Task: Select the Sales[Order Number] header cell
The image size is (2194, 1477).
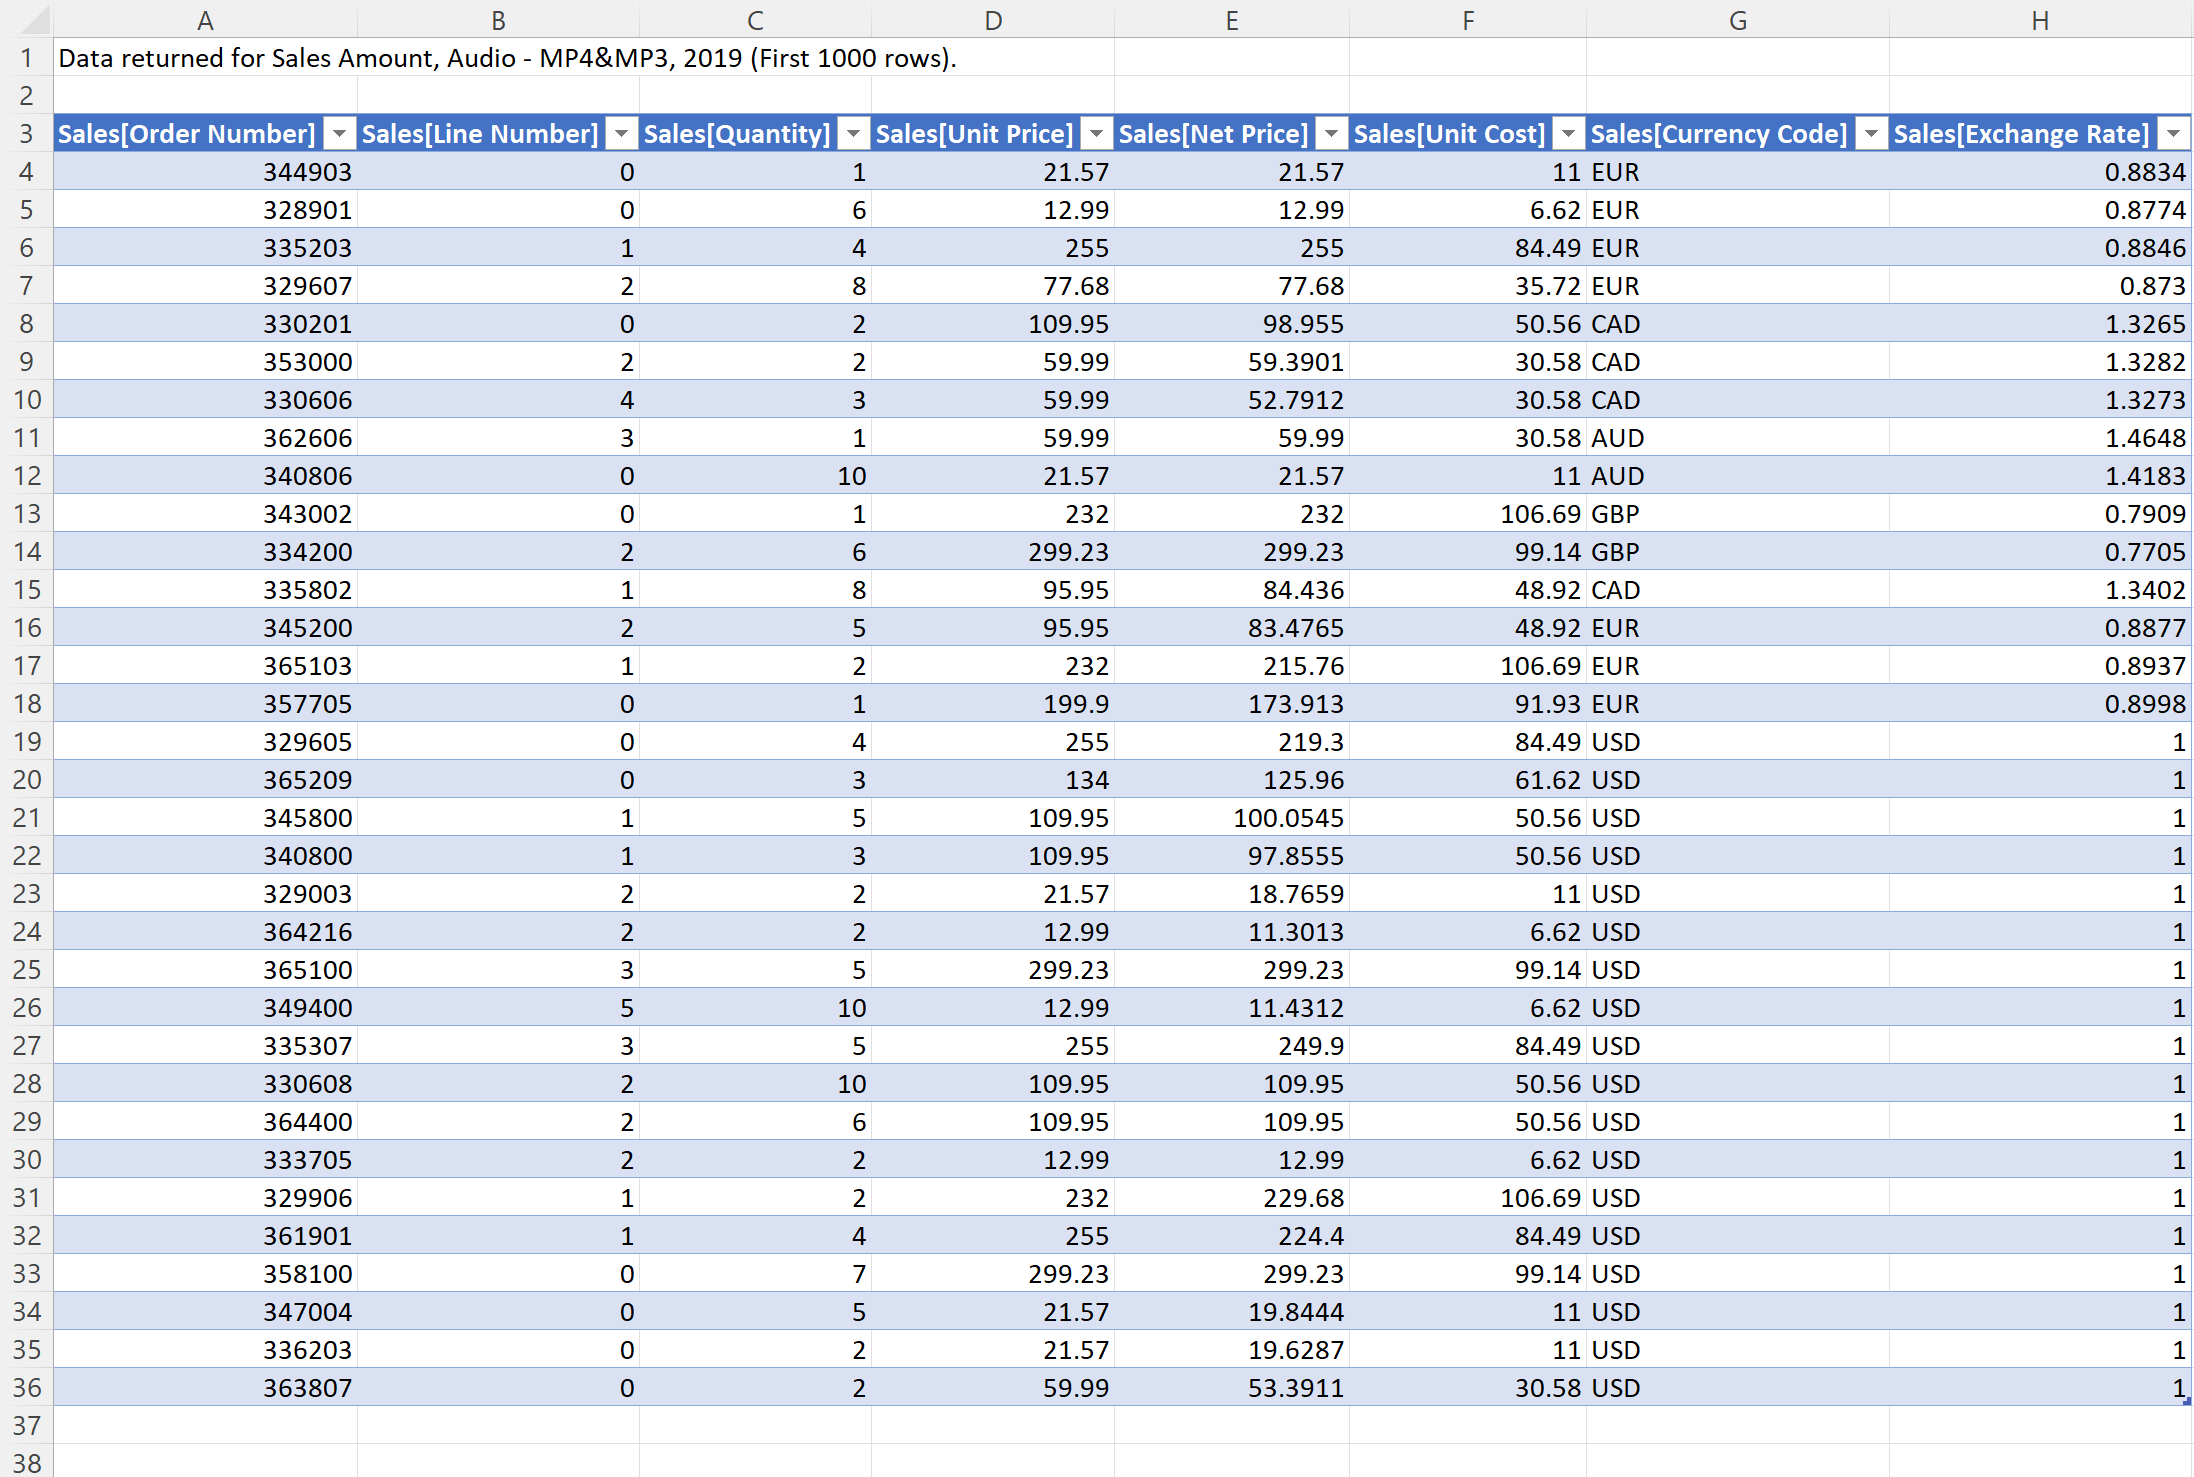Action: 205,134
